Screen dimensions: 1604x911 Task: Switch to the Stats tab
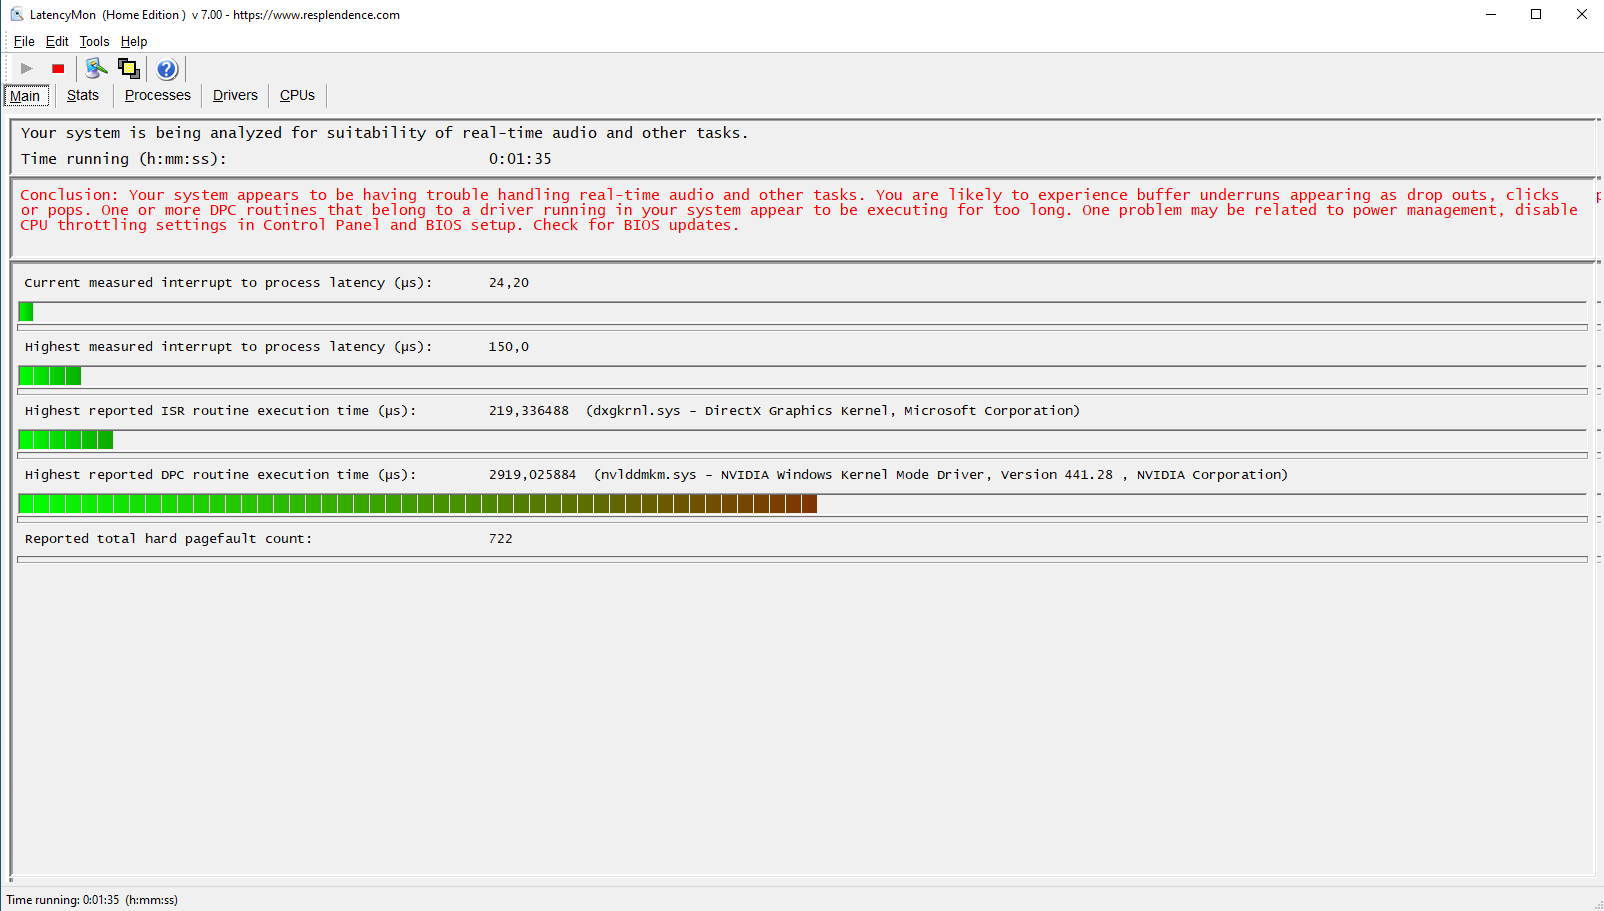(x=83, y=95)
